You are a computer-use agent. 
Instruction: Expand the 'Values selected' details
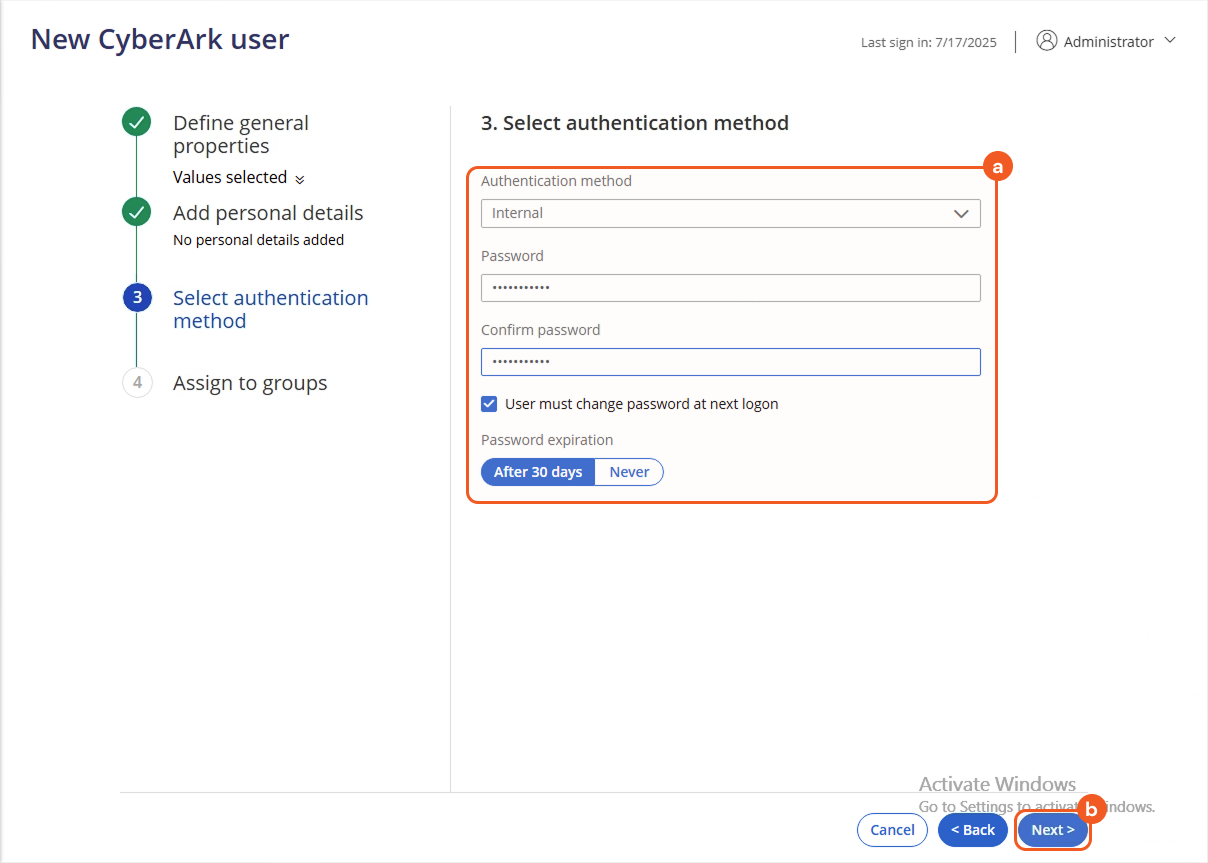pos(239,177)
